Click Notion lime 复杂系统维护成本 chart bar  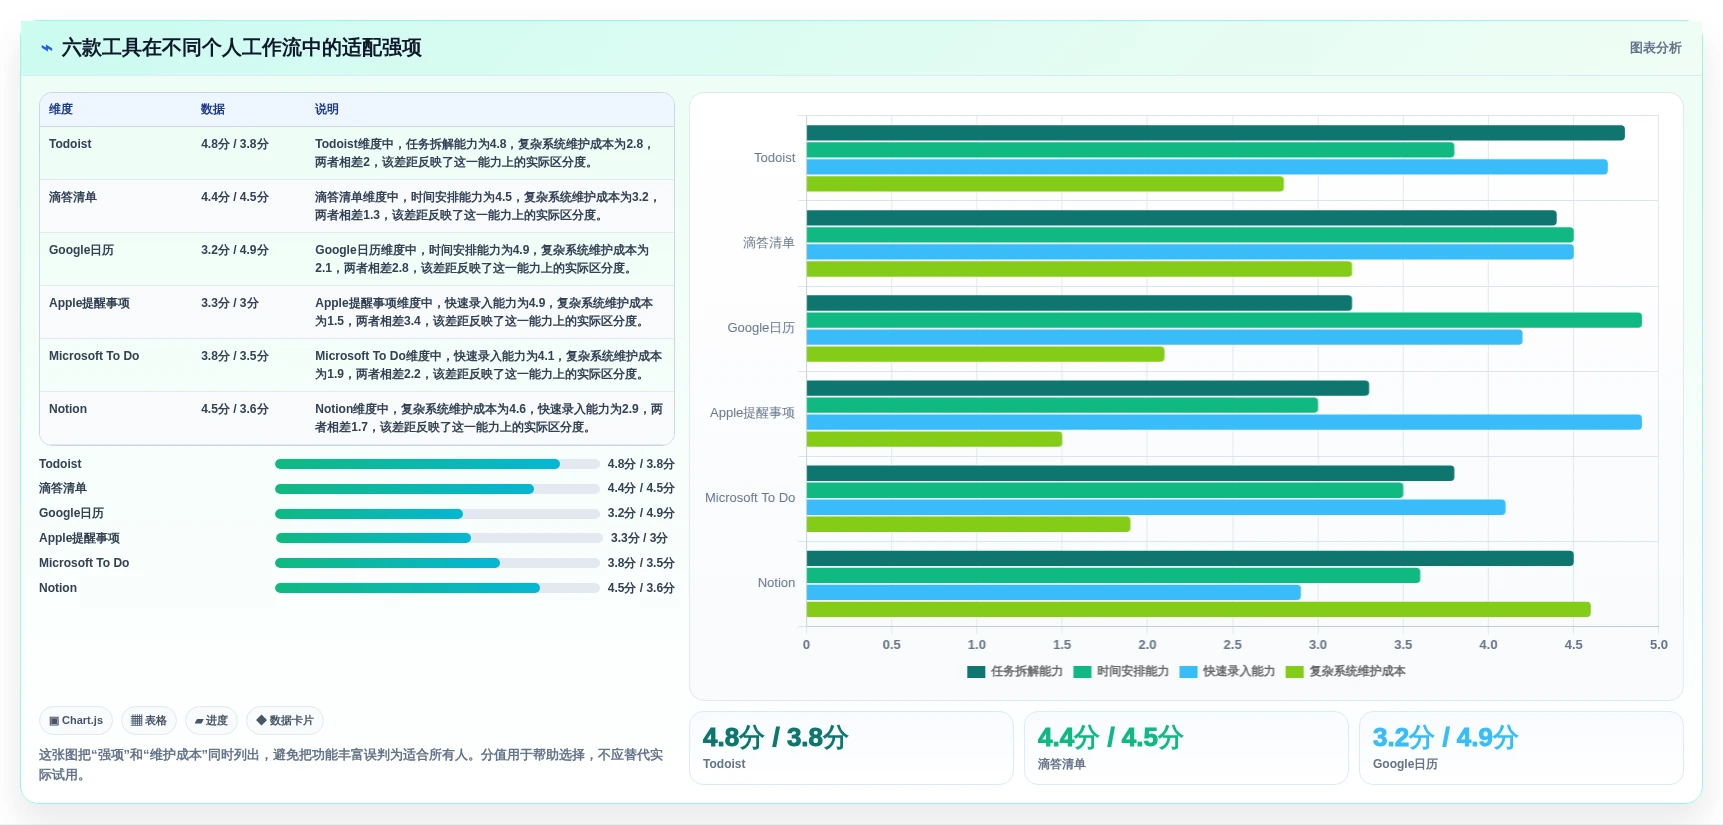click(1199, 610)
